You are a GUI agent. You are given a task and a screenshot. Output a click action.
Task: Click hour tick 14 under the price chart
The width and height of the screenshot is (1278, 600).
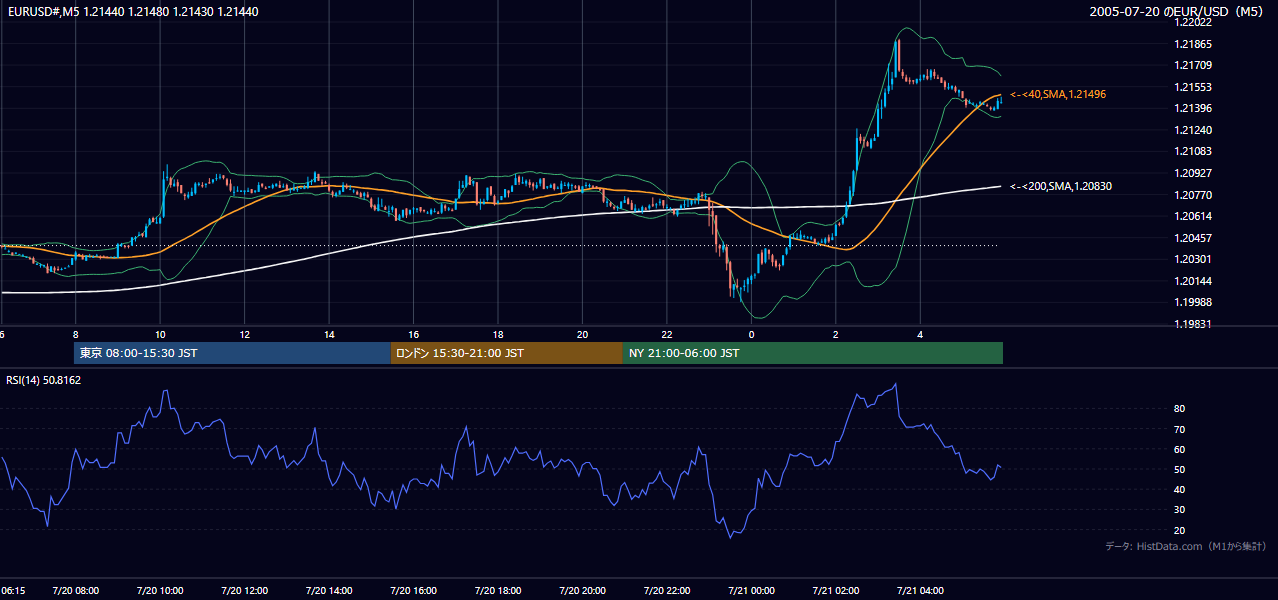[x=329, y=334]
